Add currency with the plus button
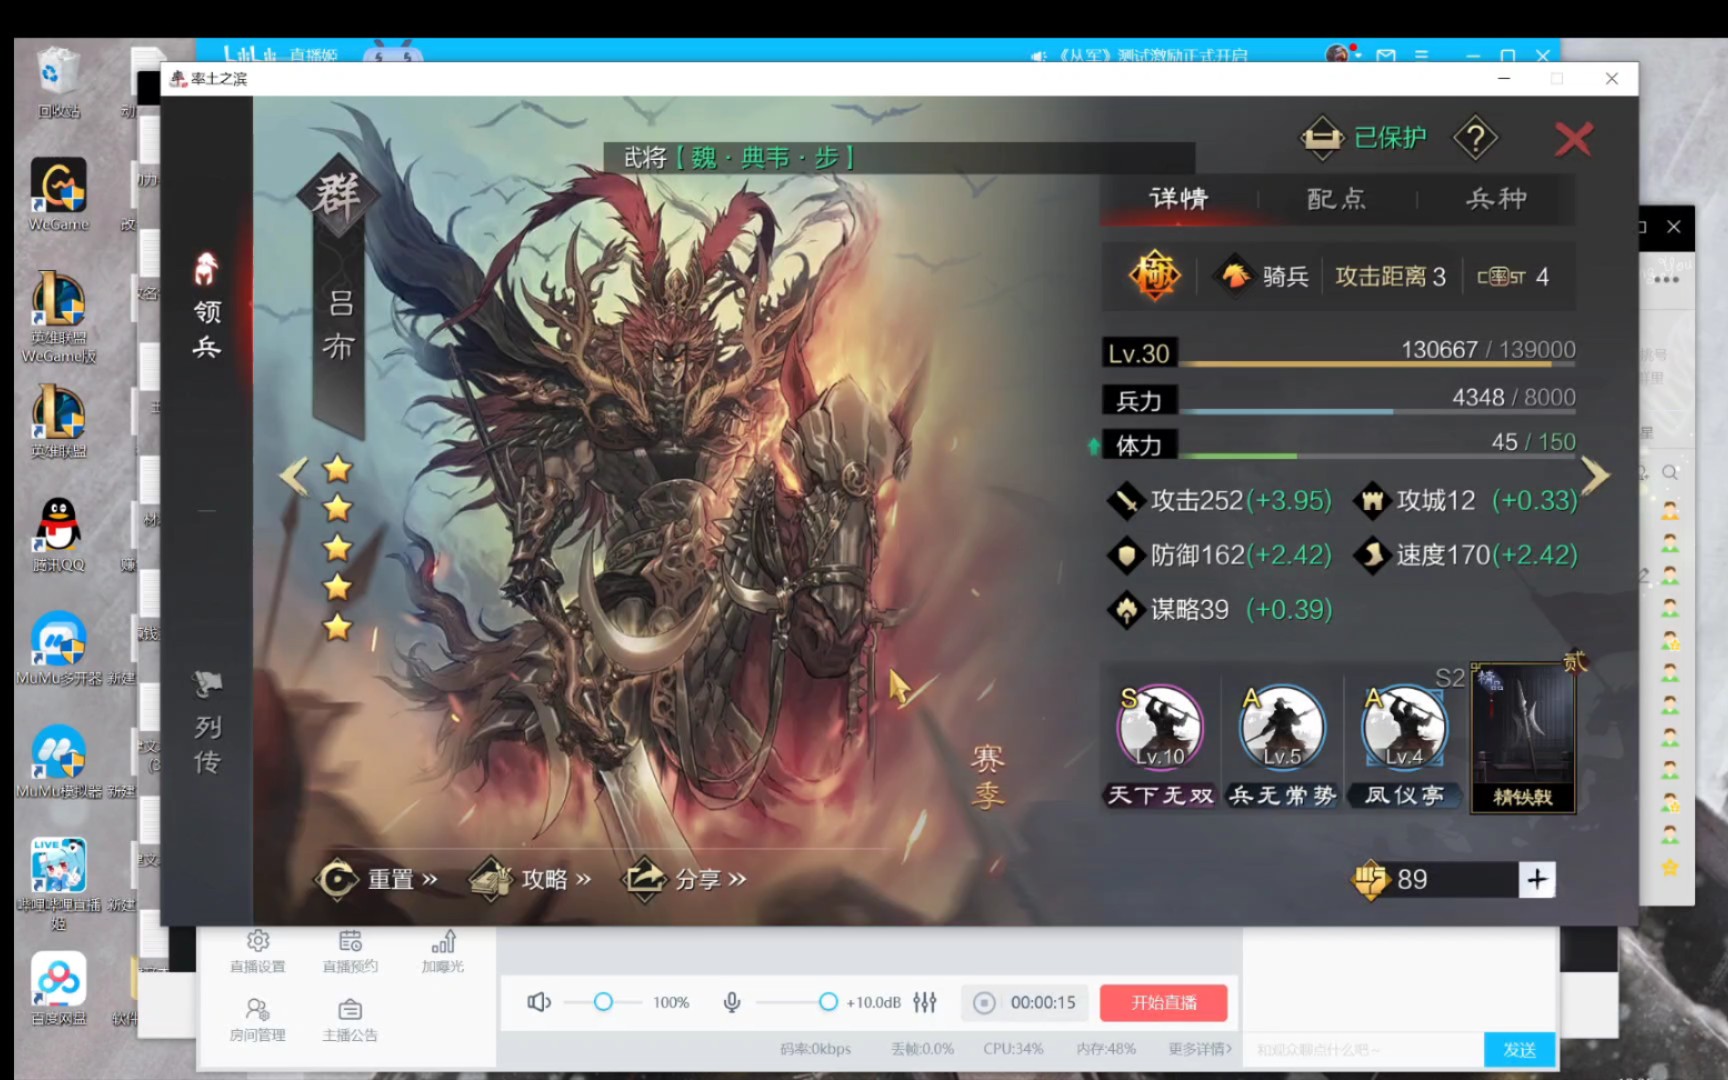The image size is (1728, 1080). 1537,879
